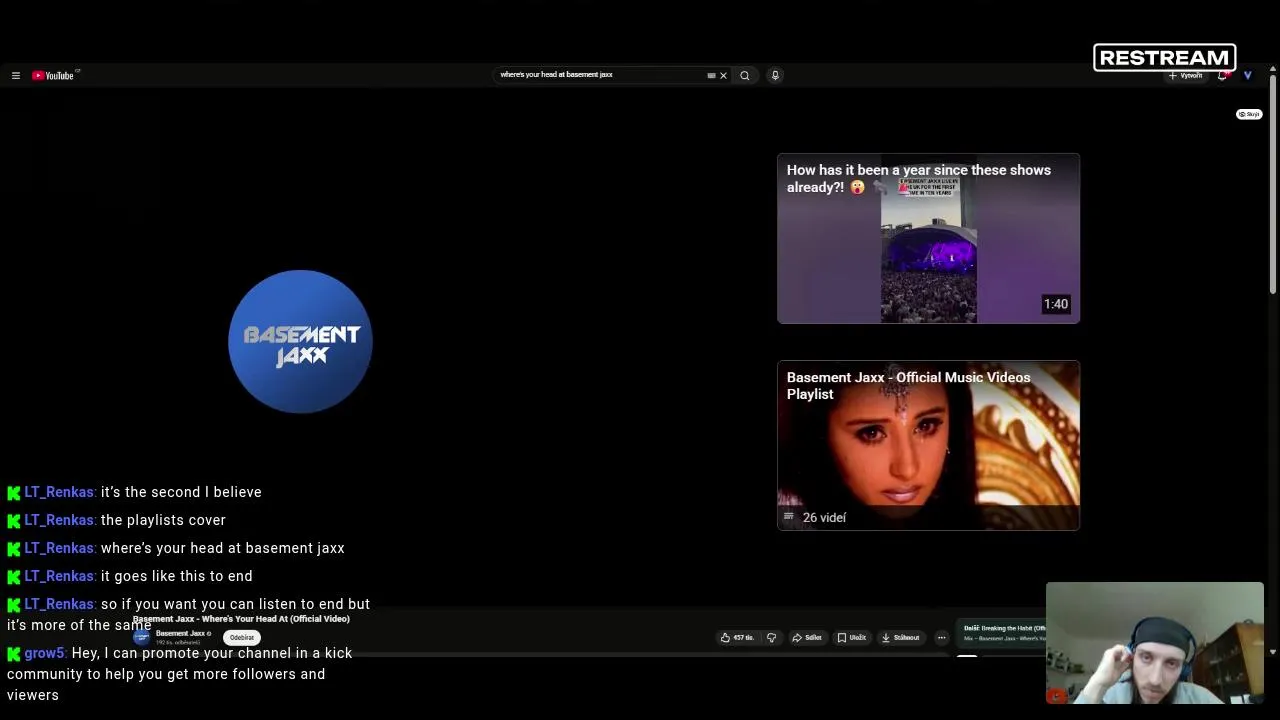The image size is (1280, 720).
Task: Open the on-screen keyboard icon in search box
Action: [x=711, y=75]
